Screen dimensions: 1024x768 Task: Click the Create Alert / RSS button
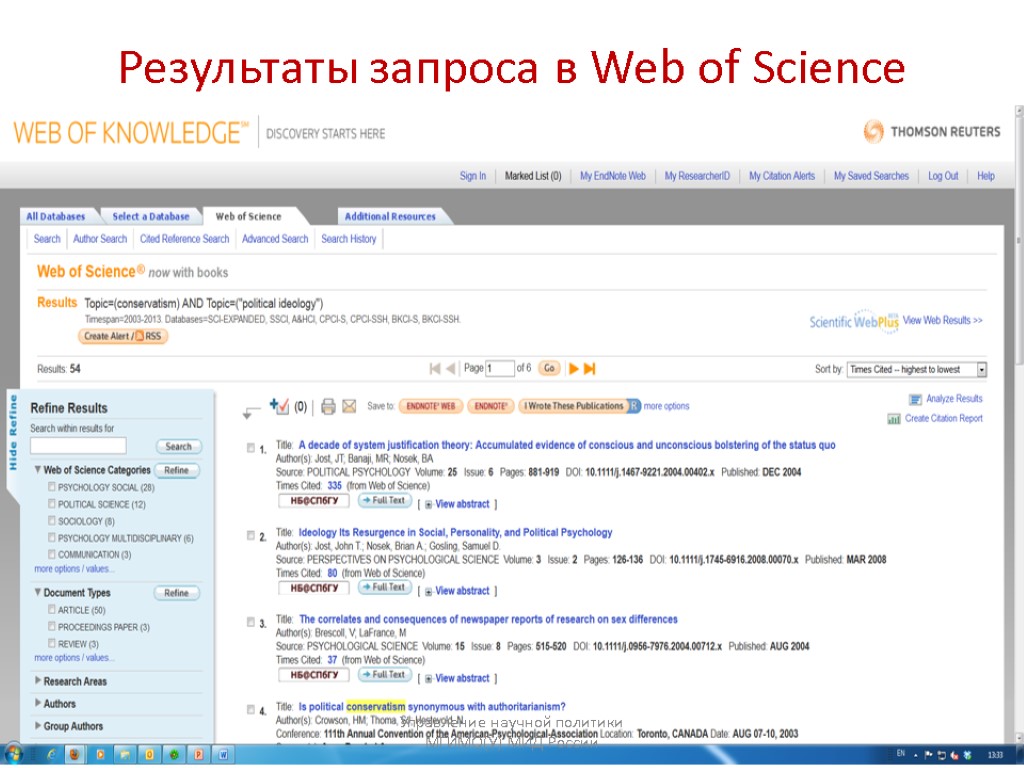pyautogui.click(x=123, y=336)
